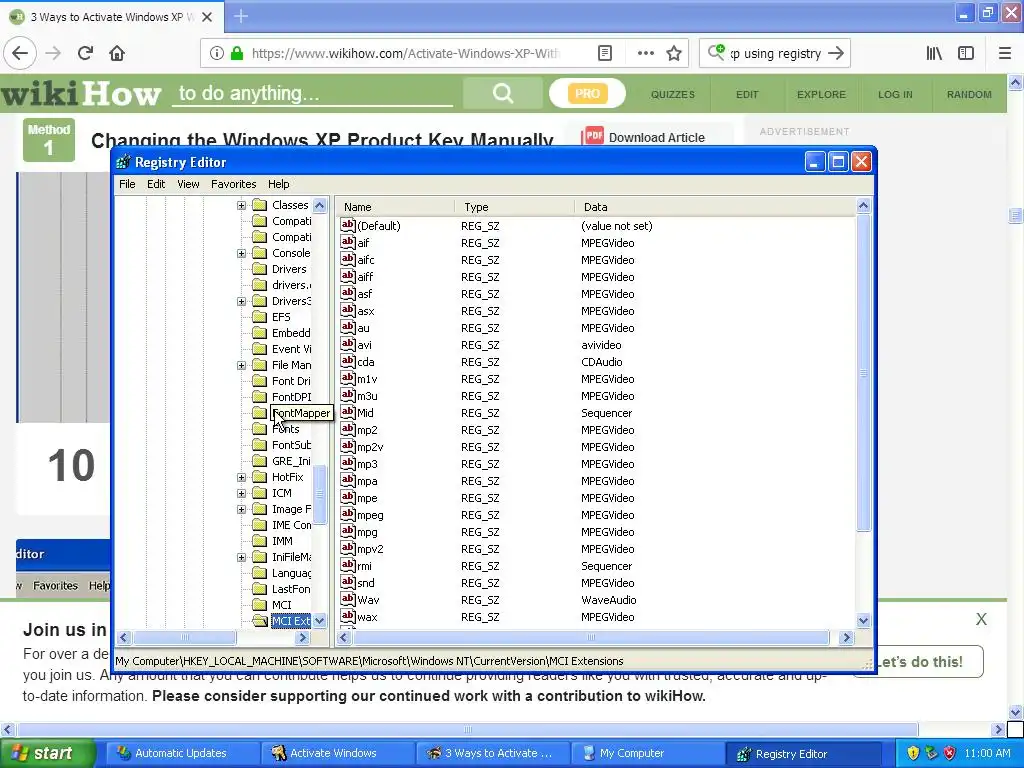Open the Windows start menu
Viewport: 1024px width, 768px height.
[x=46, y=753]
